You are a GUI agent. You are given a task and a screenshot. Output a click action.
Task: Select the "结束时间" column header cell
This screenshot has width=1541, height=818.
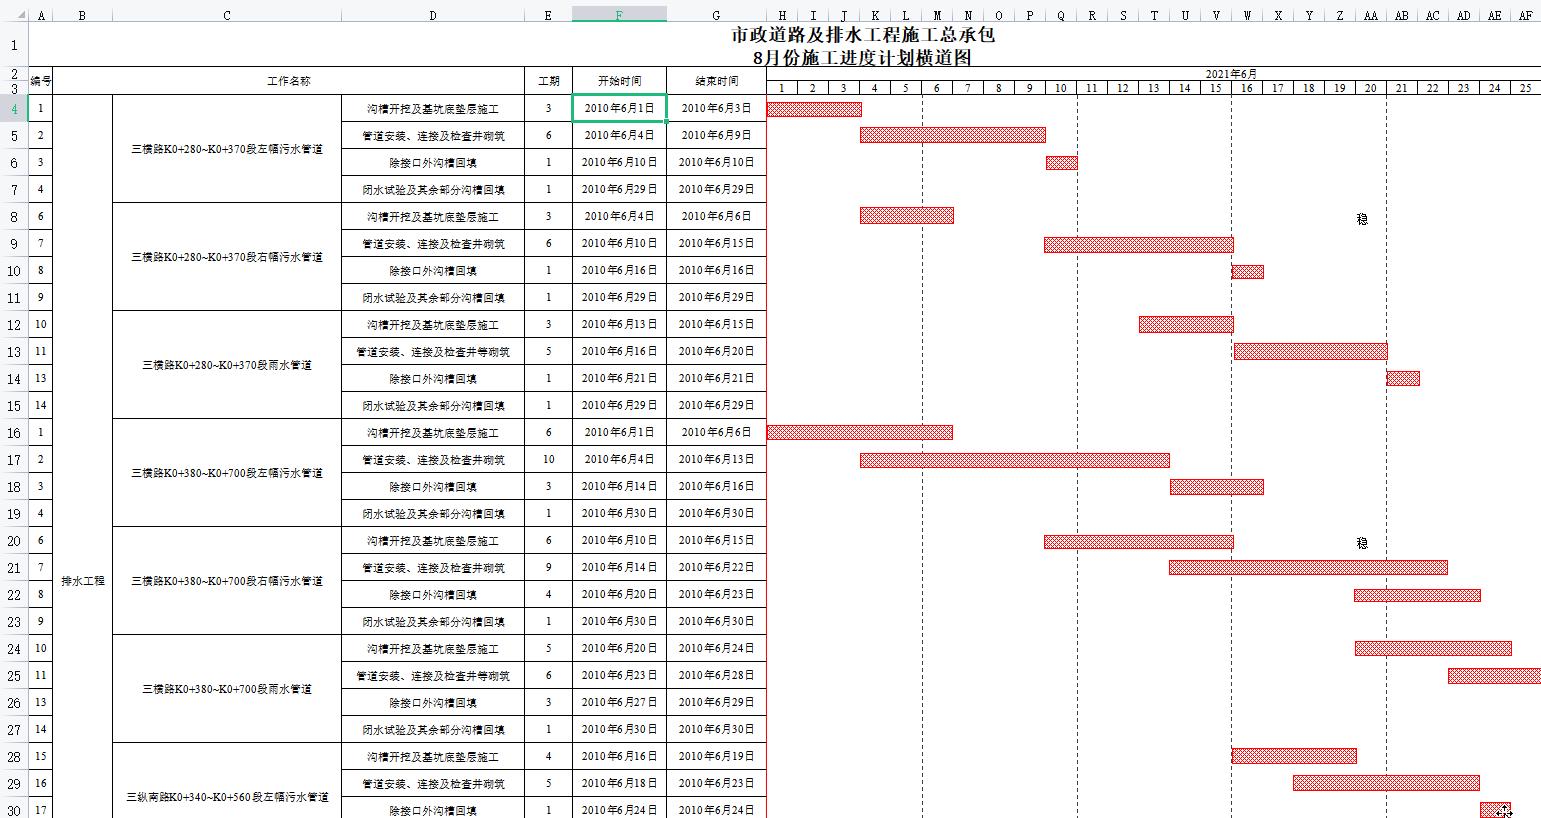click(716, 81)
